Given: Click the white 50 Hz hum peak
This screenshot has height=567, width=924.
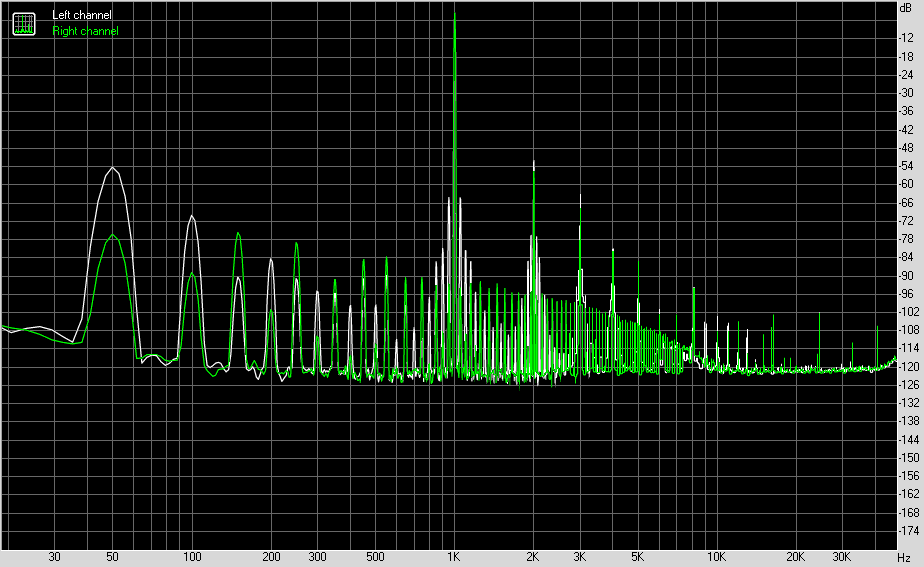Looking at the screenshot, I should 114,168.
